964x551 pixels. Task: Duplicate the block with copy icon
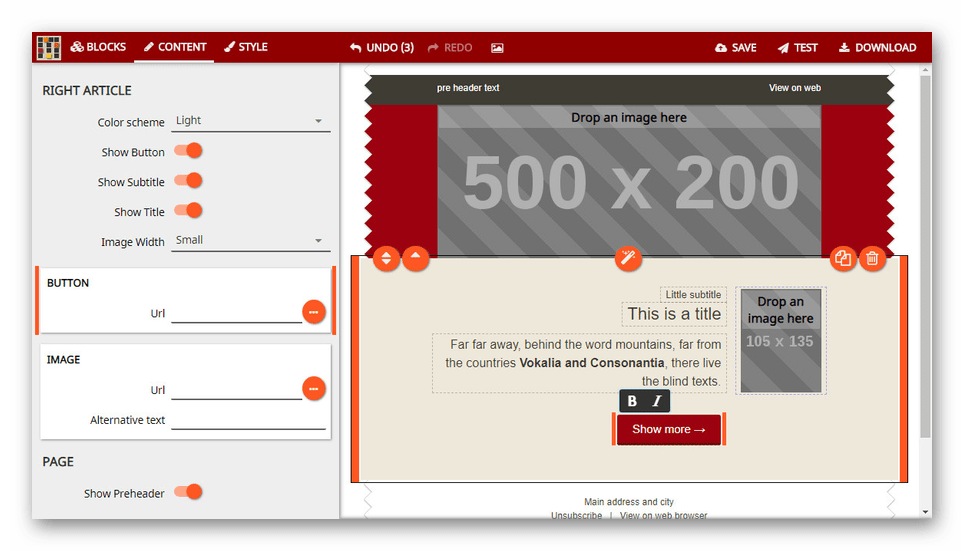coord(843,258)
